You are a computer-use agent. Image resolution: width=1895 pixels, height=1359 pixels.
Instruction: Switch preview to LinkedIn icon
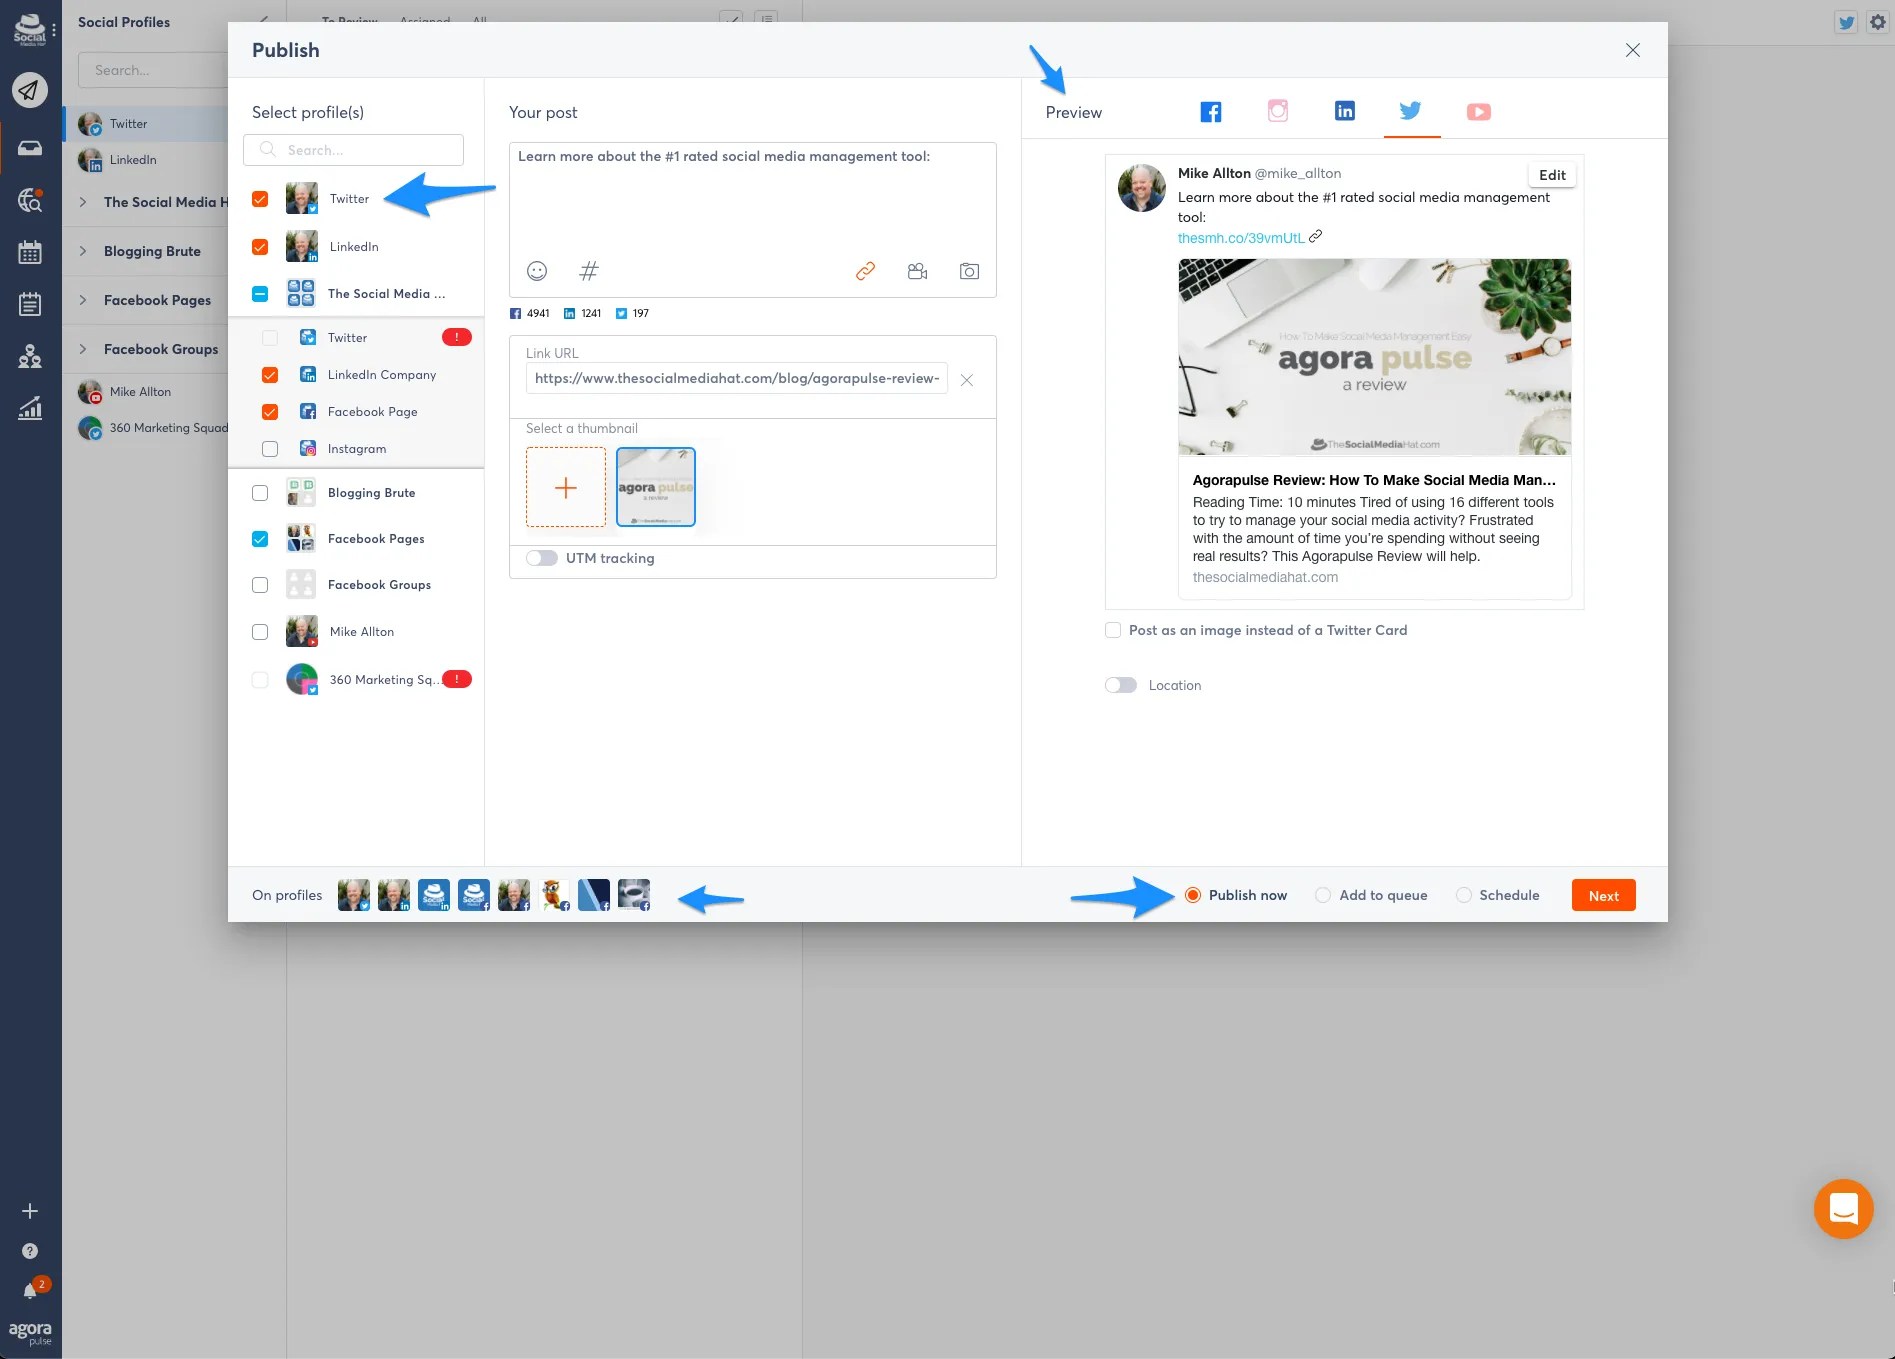[x=1345, y=111]
